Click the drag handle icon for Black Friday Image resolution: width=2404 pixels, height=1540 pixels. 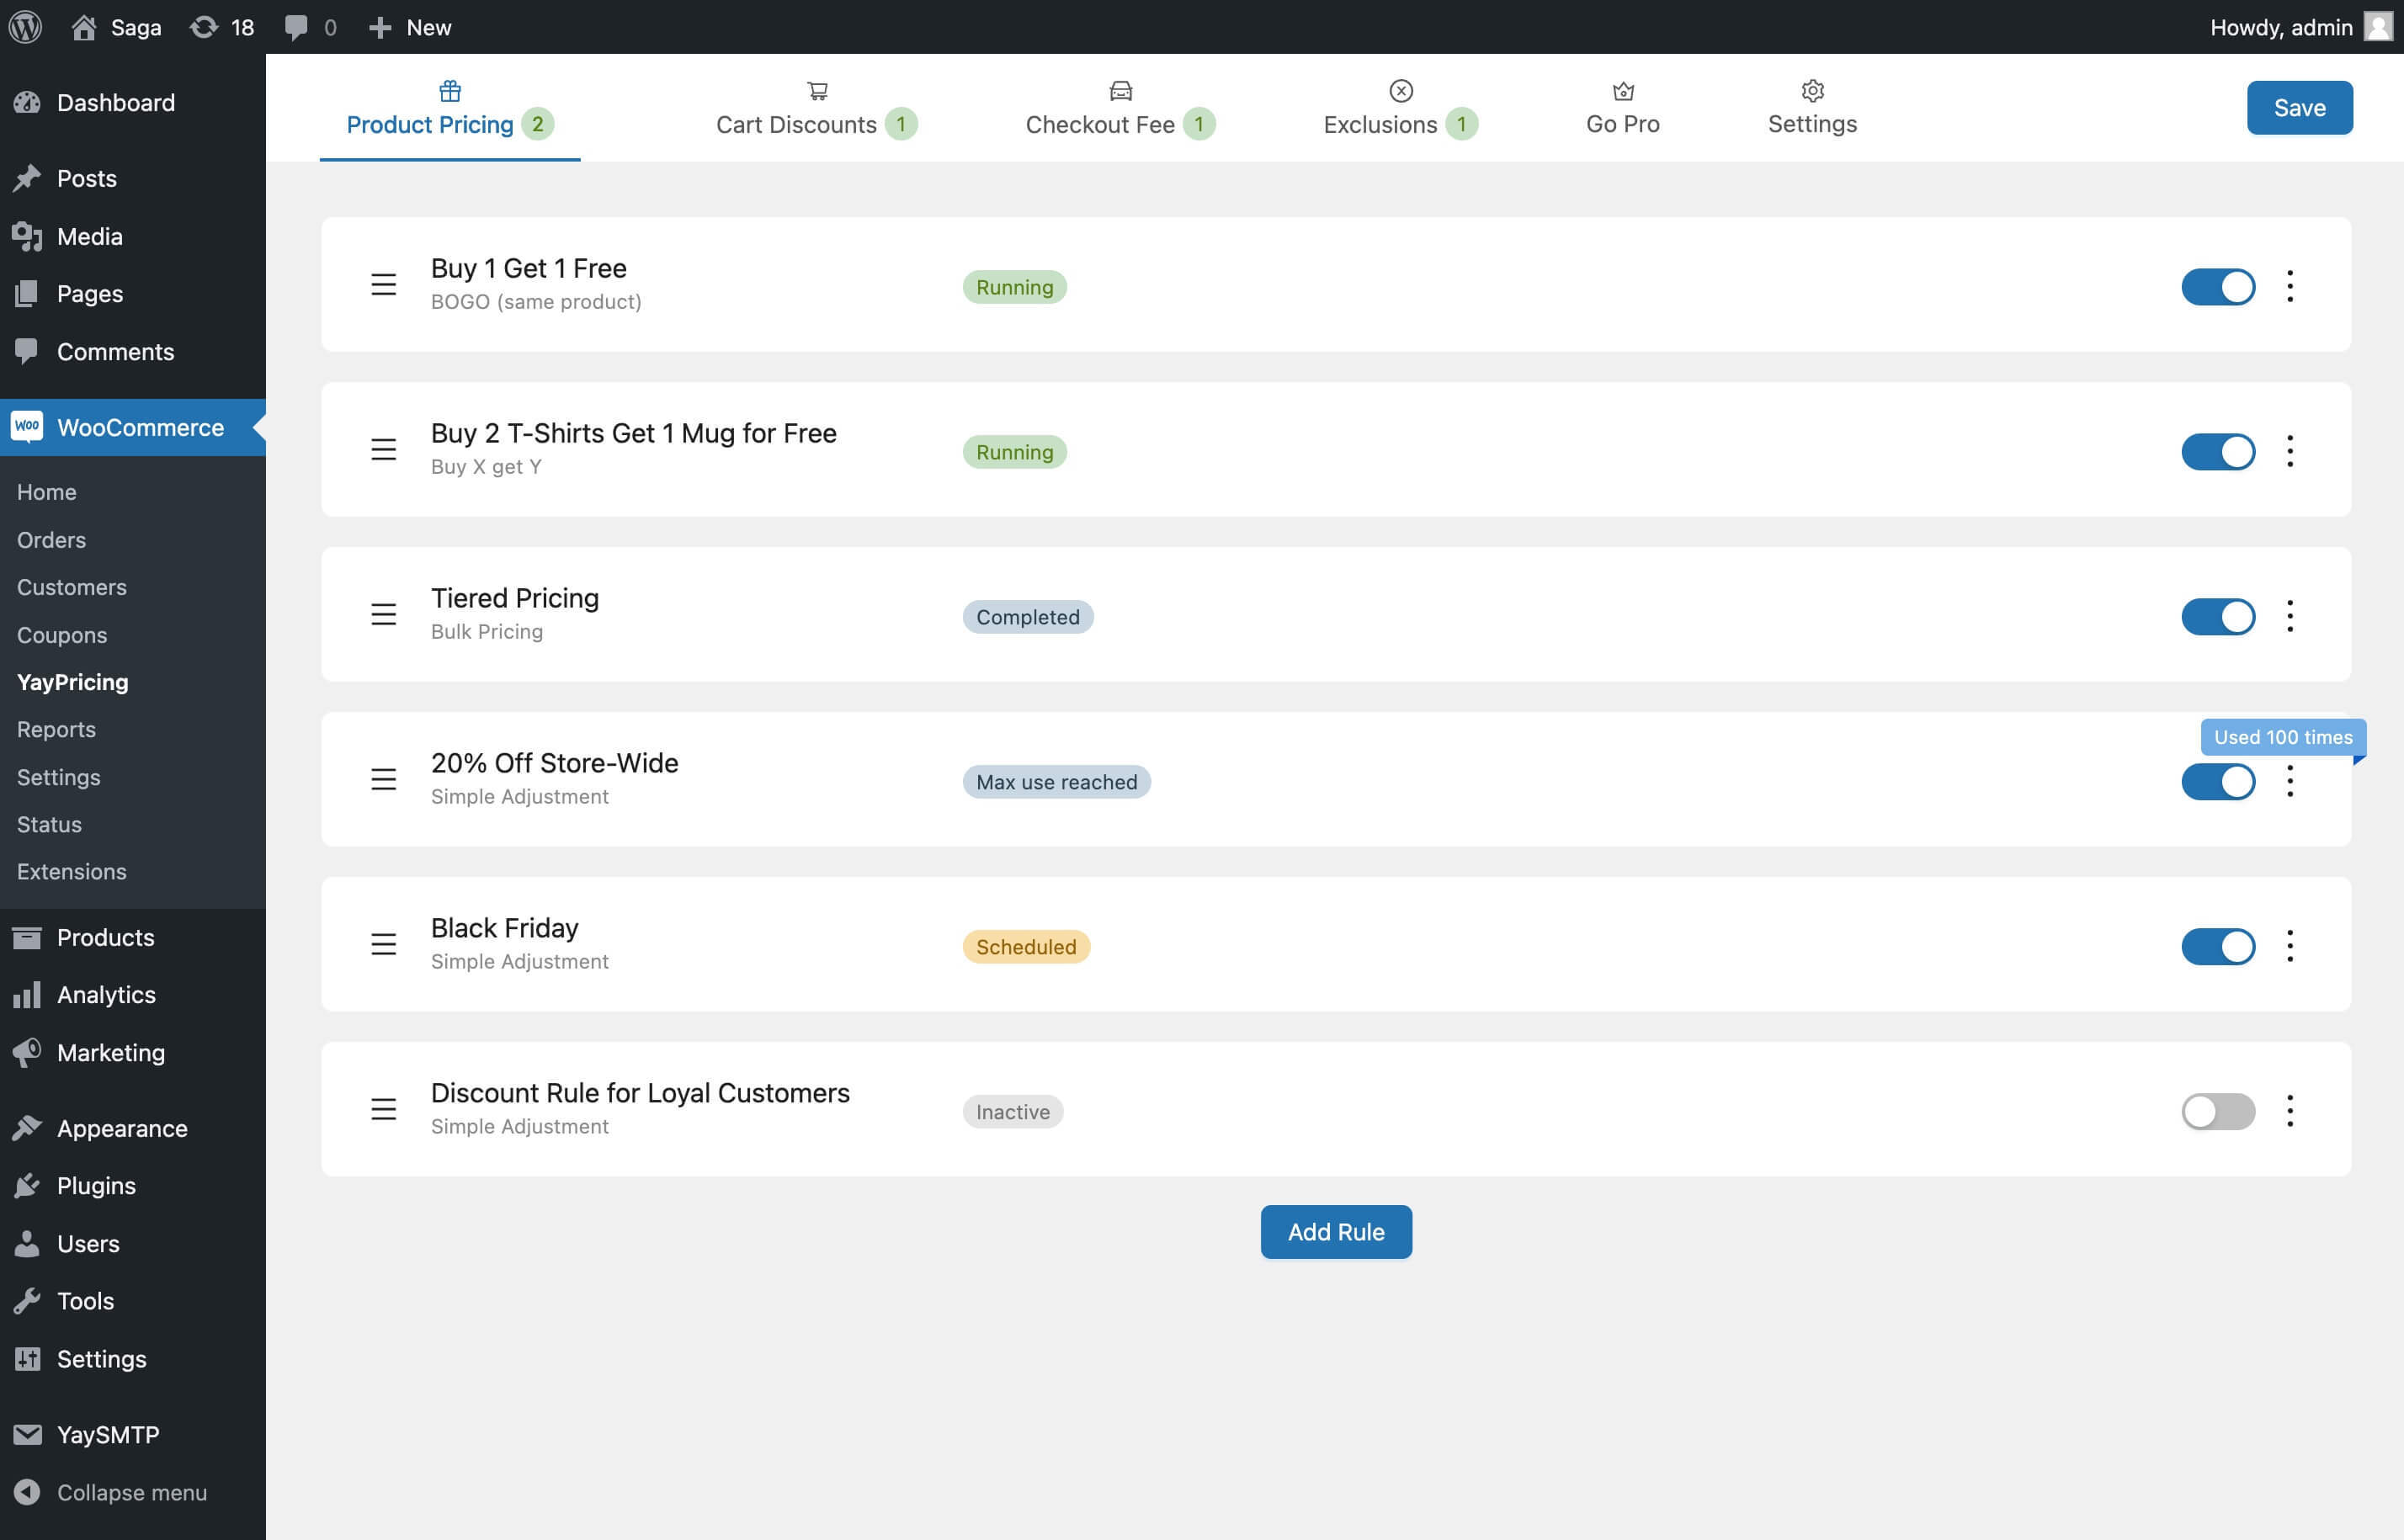tap(382, 944)
